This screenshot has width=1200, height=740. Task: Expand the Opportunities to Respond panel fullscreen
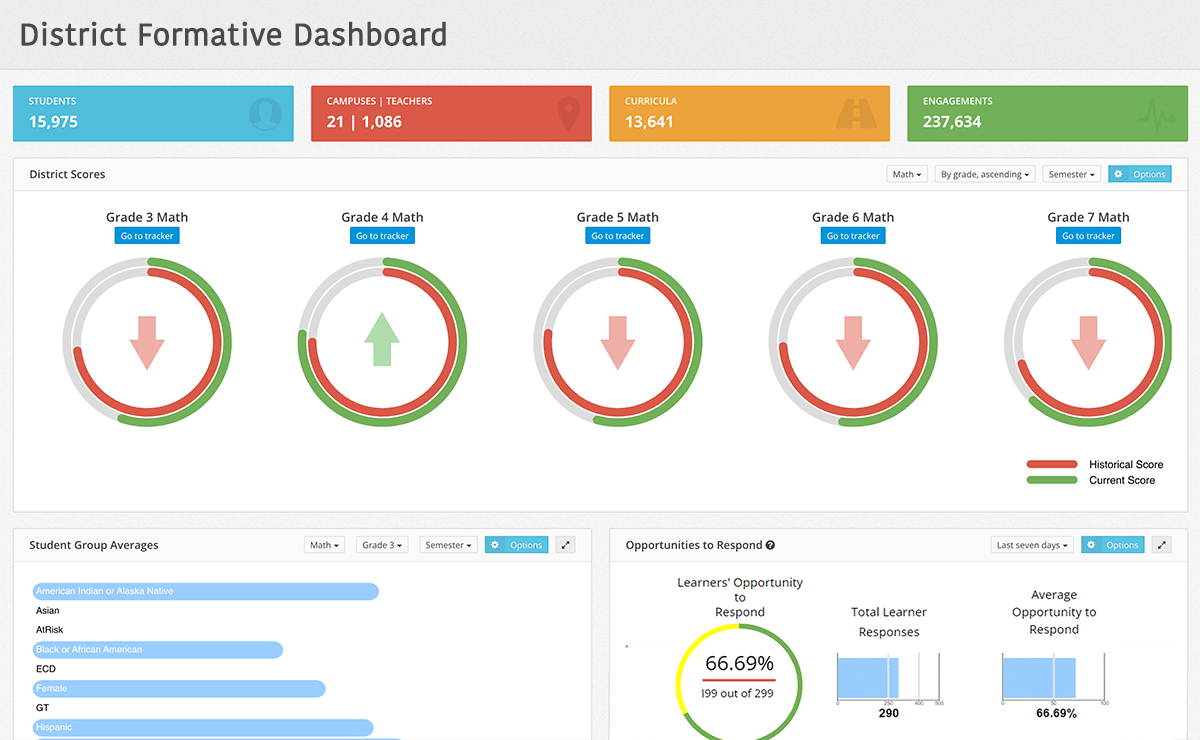1161,545
